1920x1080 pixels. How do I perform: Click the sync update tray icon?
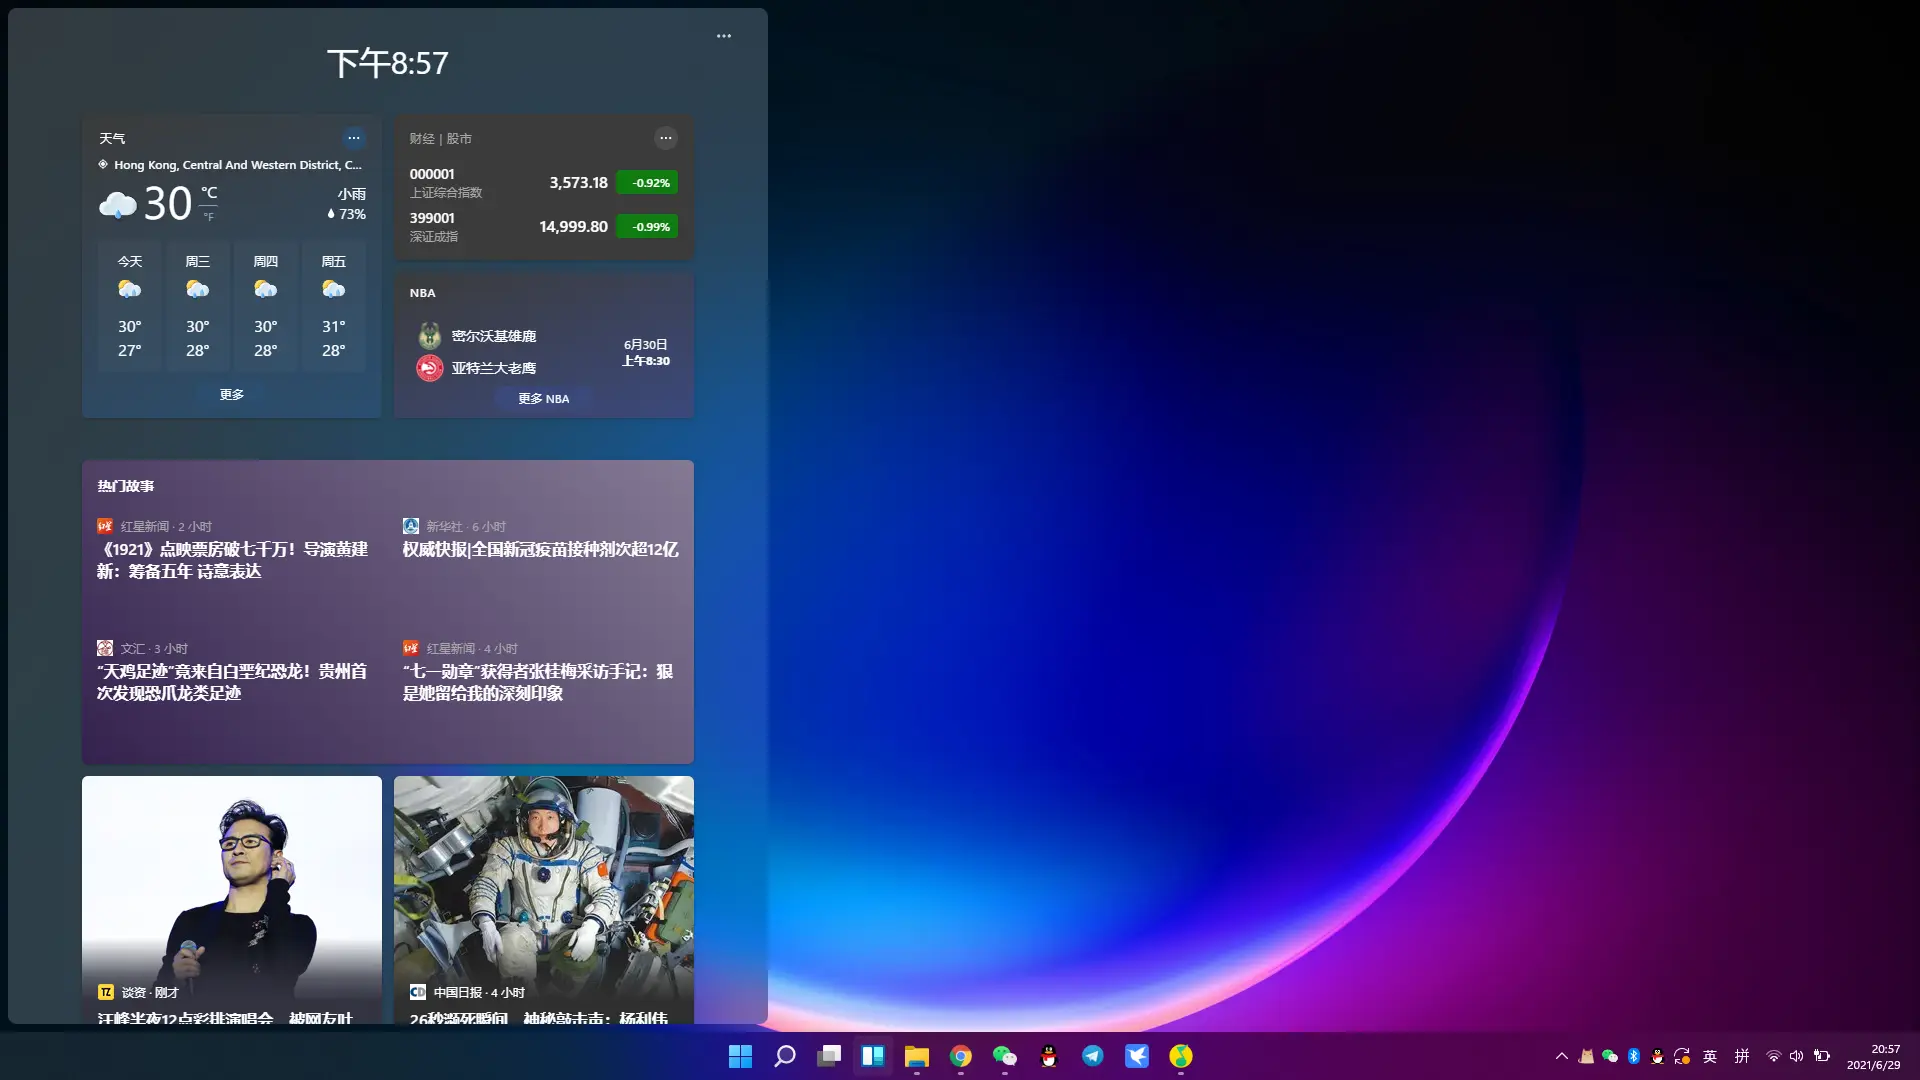pos(1682,1056)
